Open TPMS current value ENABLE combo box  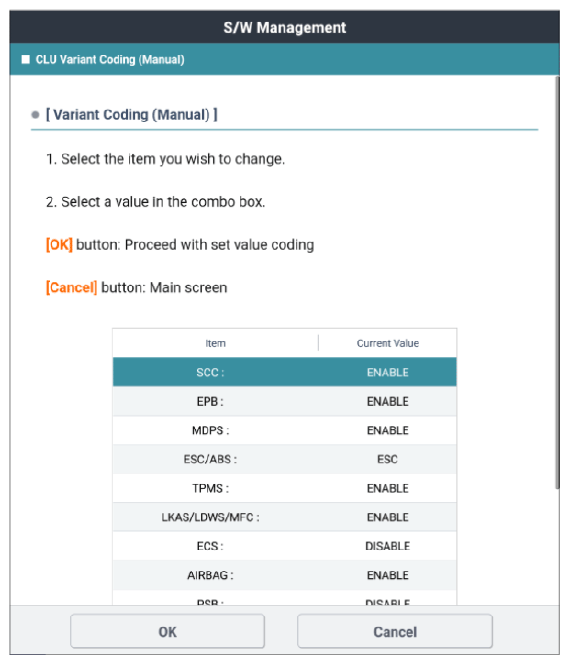point(387,488)
